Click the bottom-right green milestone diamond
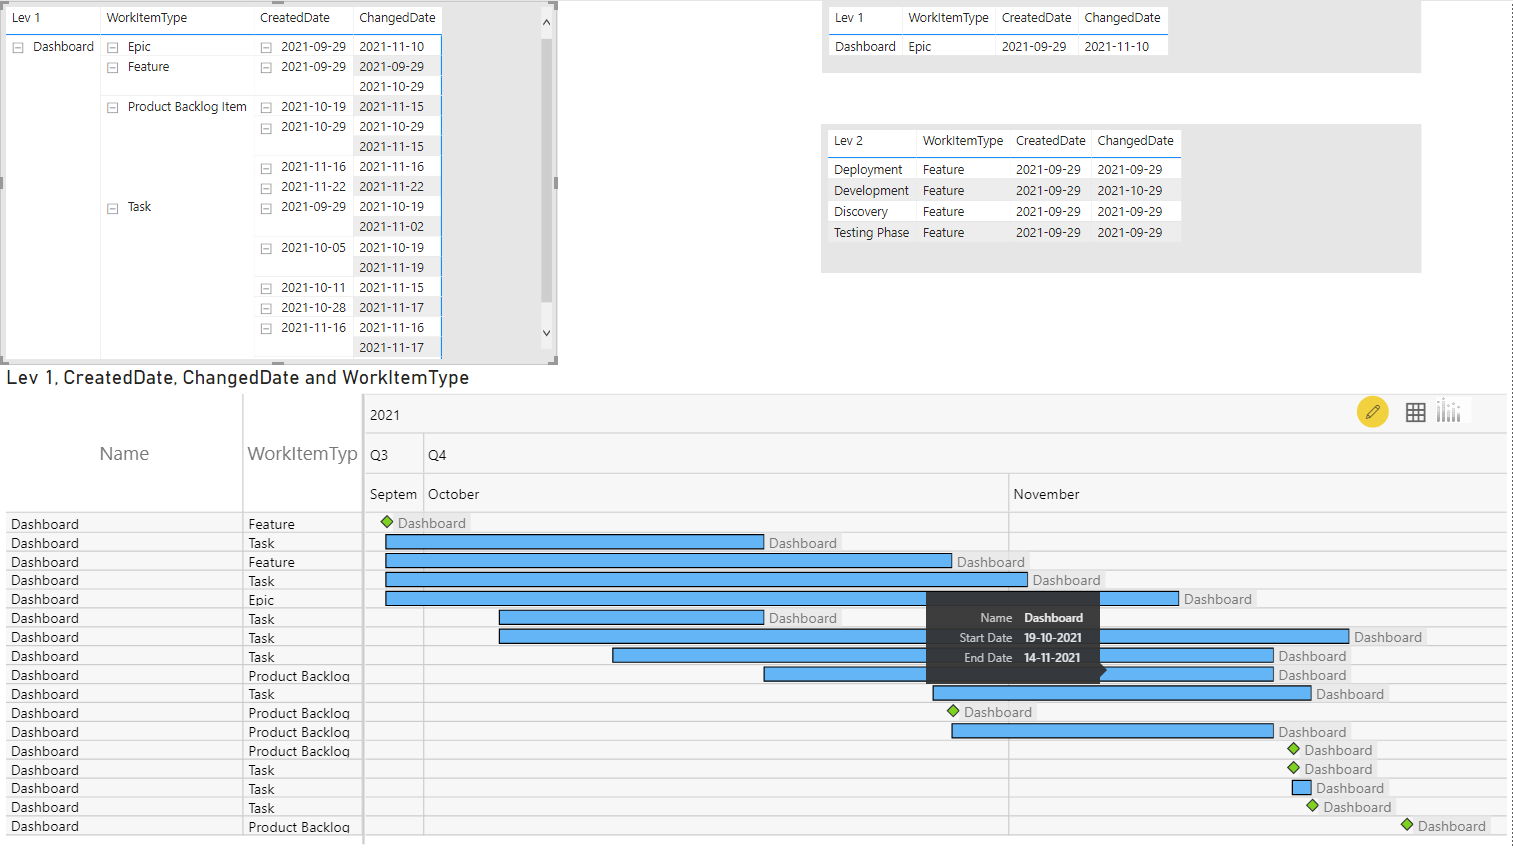1513x848 pixels. pyautogui.click(x=1407, y=824)
